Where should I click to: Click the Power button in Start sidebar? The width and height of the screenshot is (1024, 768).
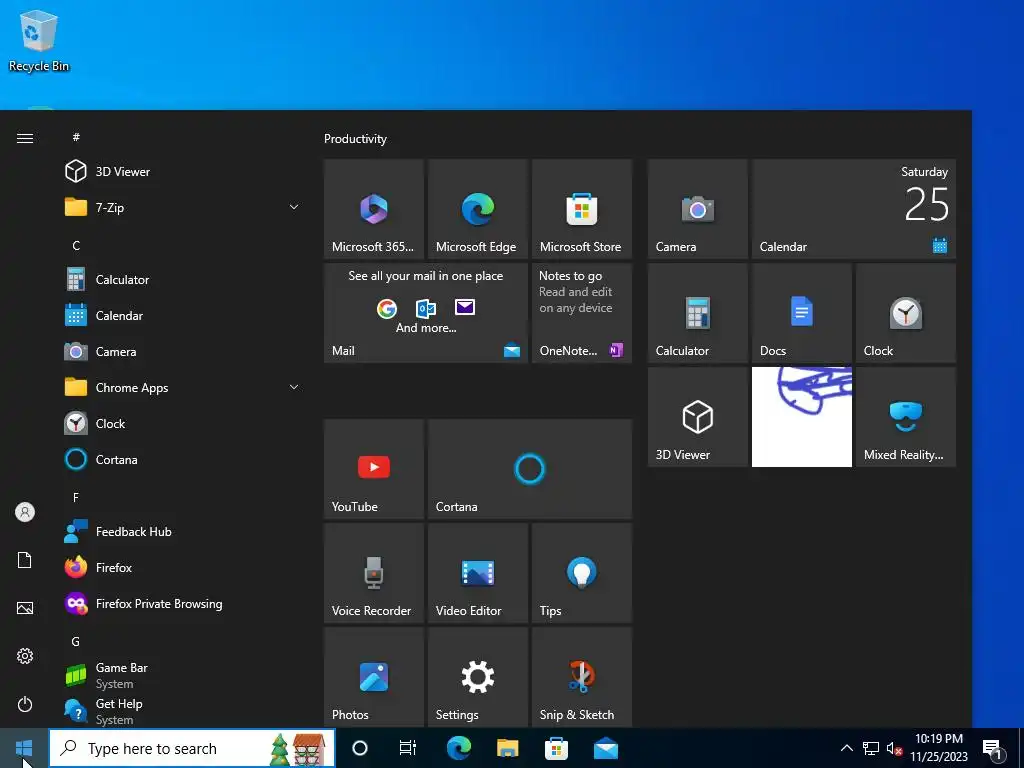(x=25, y=704)
